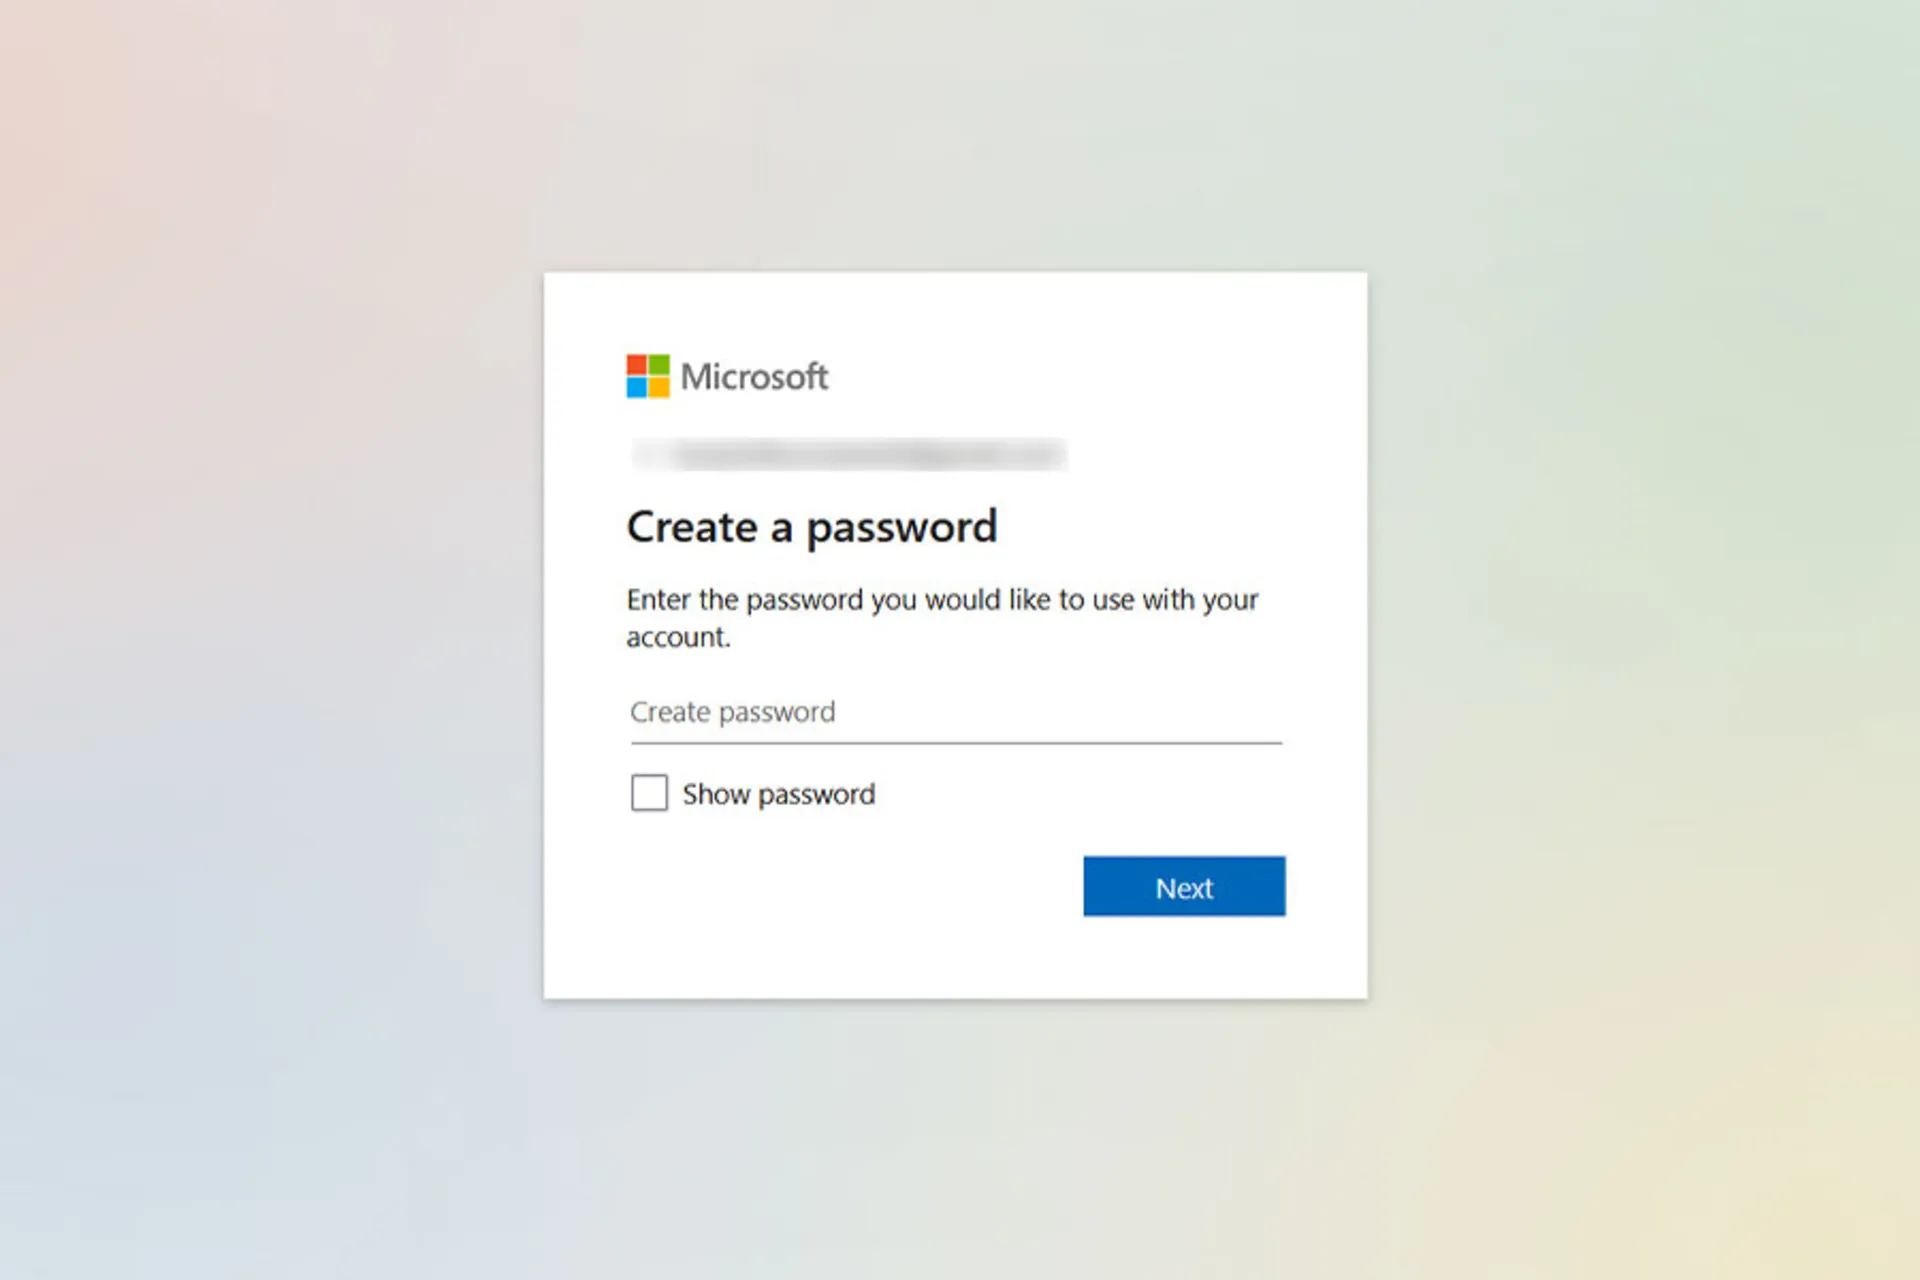Click the Microsoft wordmark text

[754, 377]
